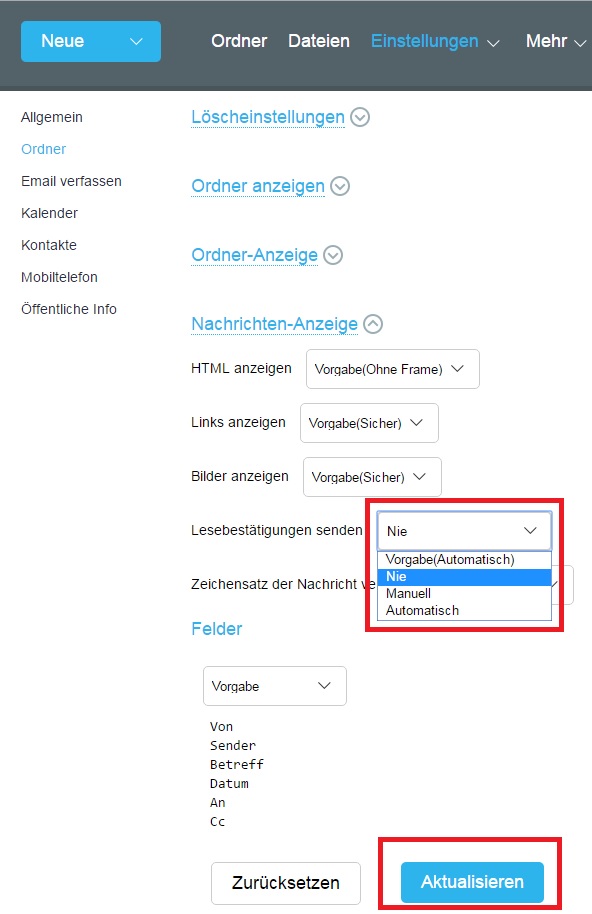Expand the Ordner-Anzeige section
The width and height of the screenshot is (592, 914).
(331, 254)
